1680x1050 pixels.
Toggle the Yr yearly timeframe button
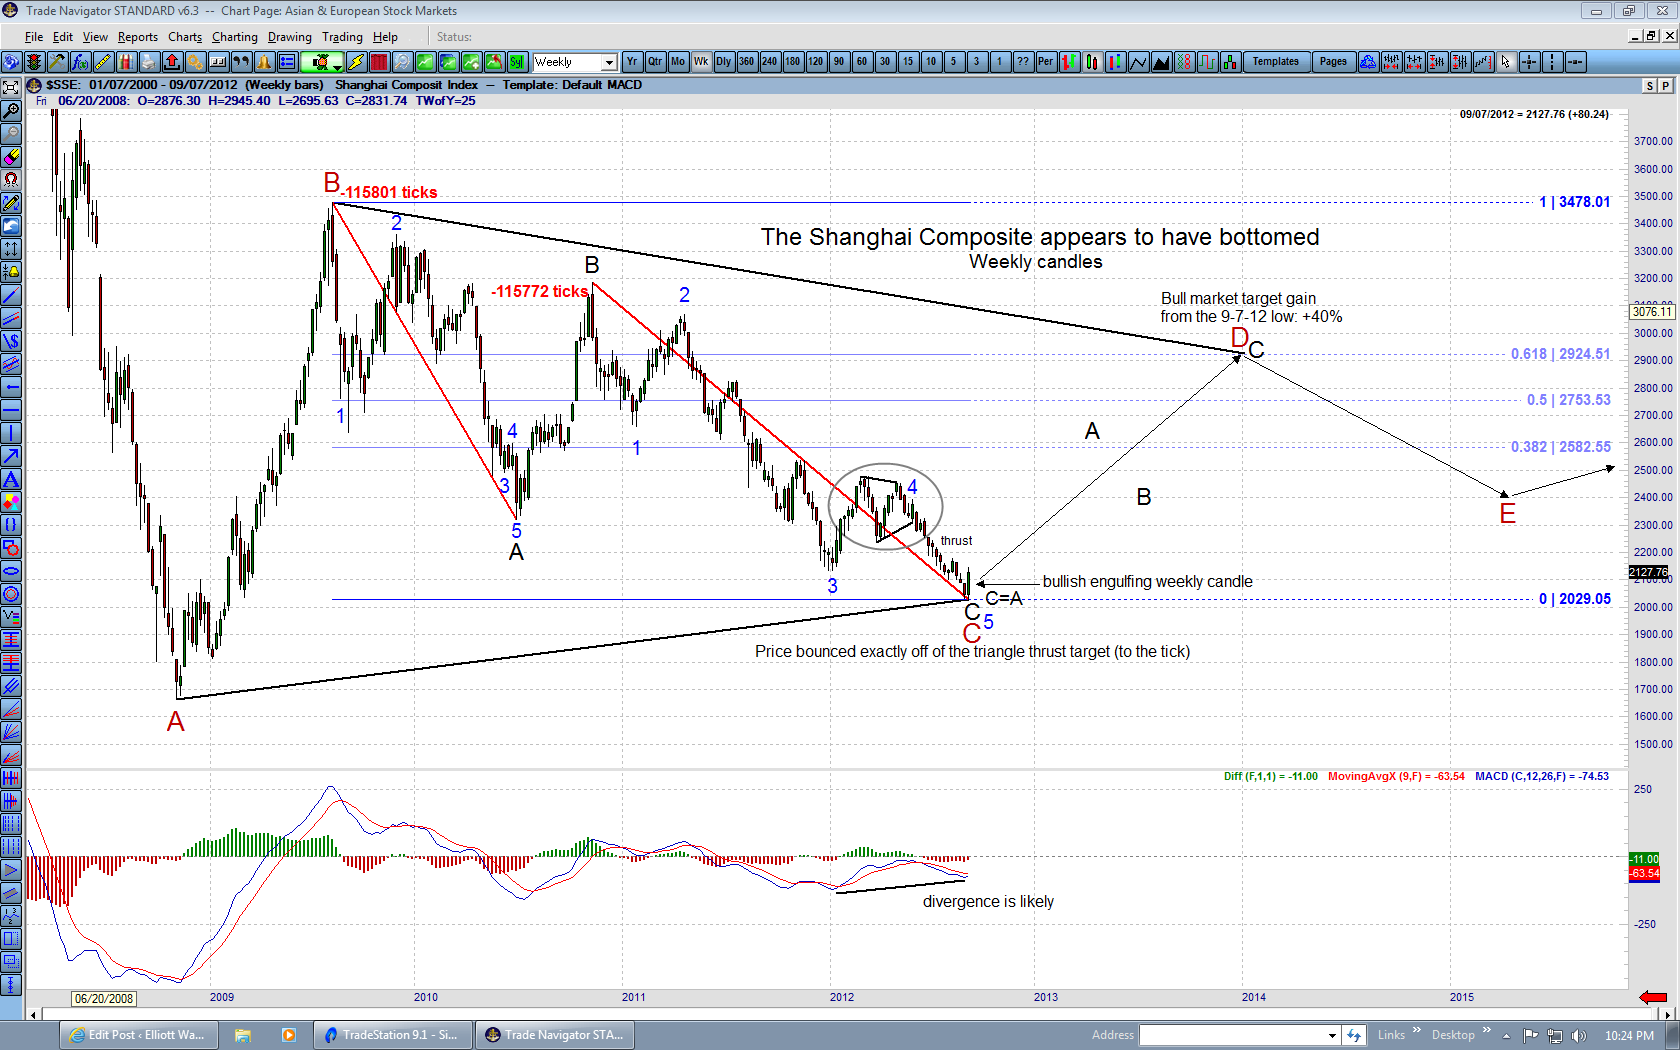632,62
